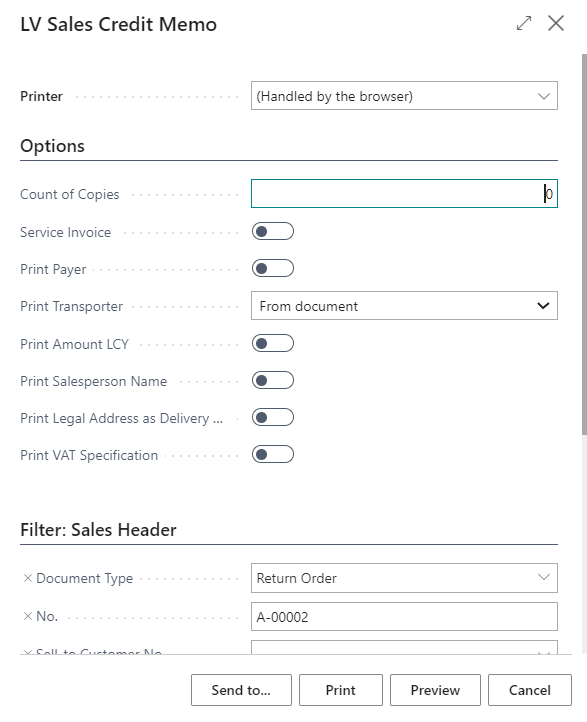Screen dimensions: 587x722
Task: Click the Preview button
Action: point(435,690)
